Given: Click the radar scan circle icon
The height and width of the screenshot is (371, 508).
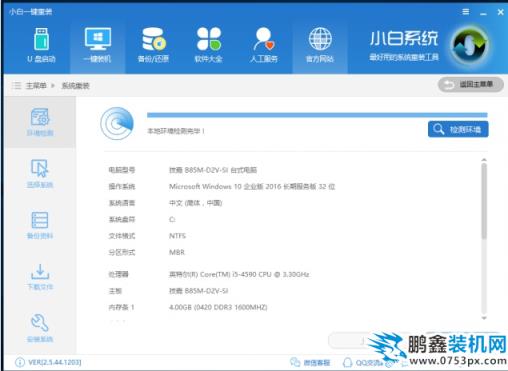Looking at the screenshot, I should (117, 123).
